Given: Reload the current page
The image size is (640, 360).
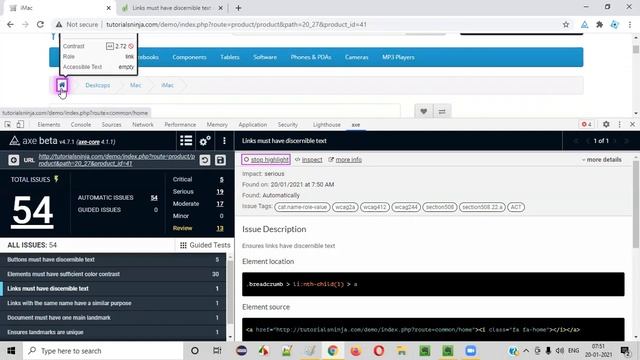Looking at the screenshot, I should pos(40,24).
